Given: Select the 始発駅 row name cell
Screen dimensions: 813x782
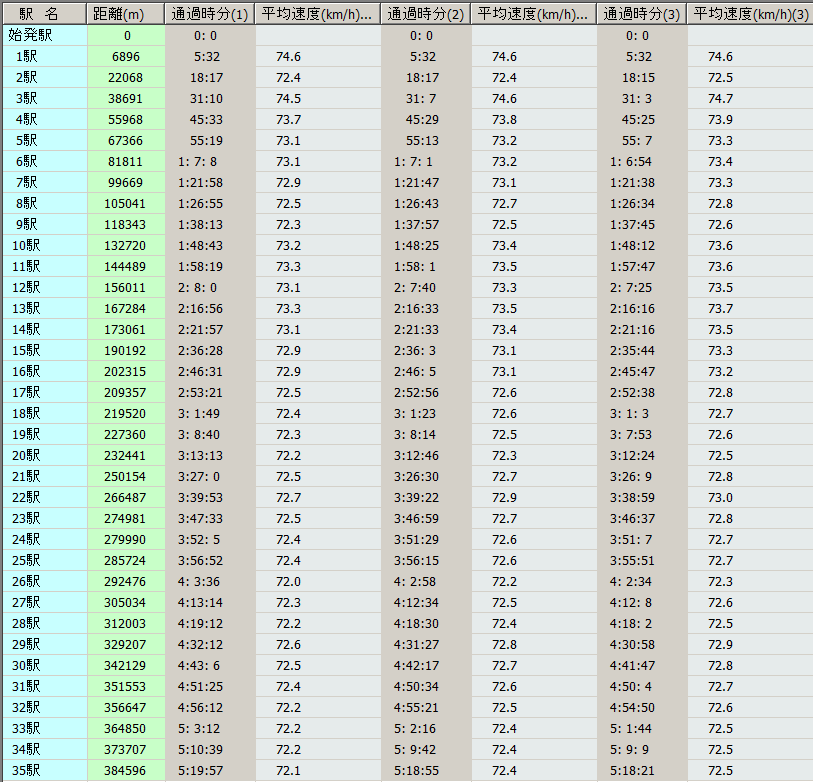Looking at the screenshot, I should click(x=45, y=35).
